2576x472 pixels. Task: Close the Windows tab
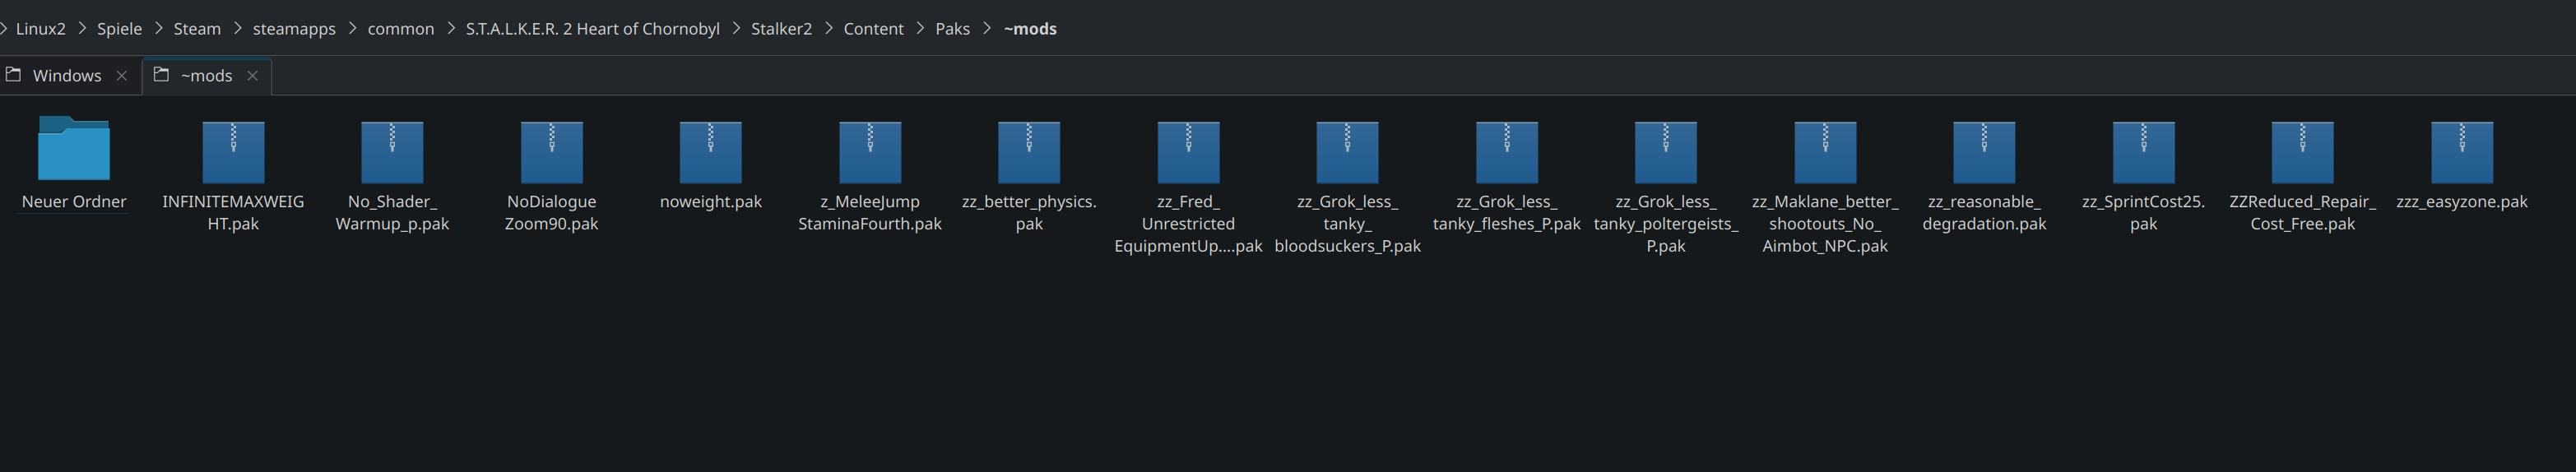(122, 76)
